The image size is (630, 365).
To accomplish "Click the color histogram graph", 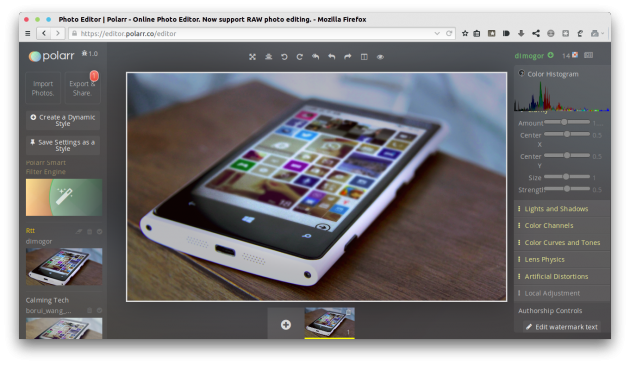I will tap(562, 96).
